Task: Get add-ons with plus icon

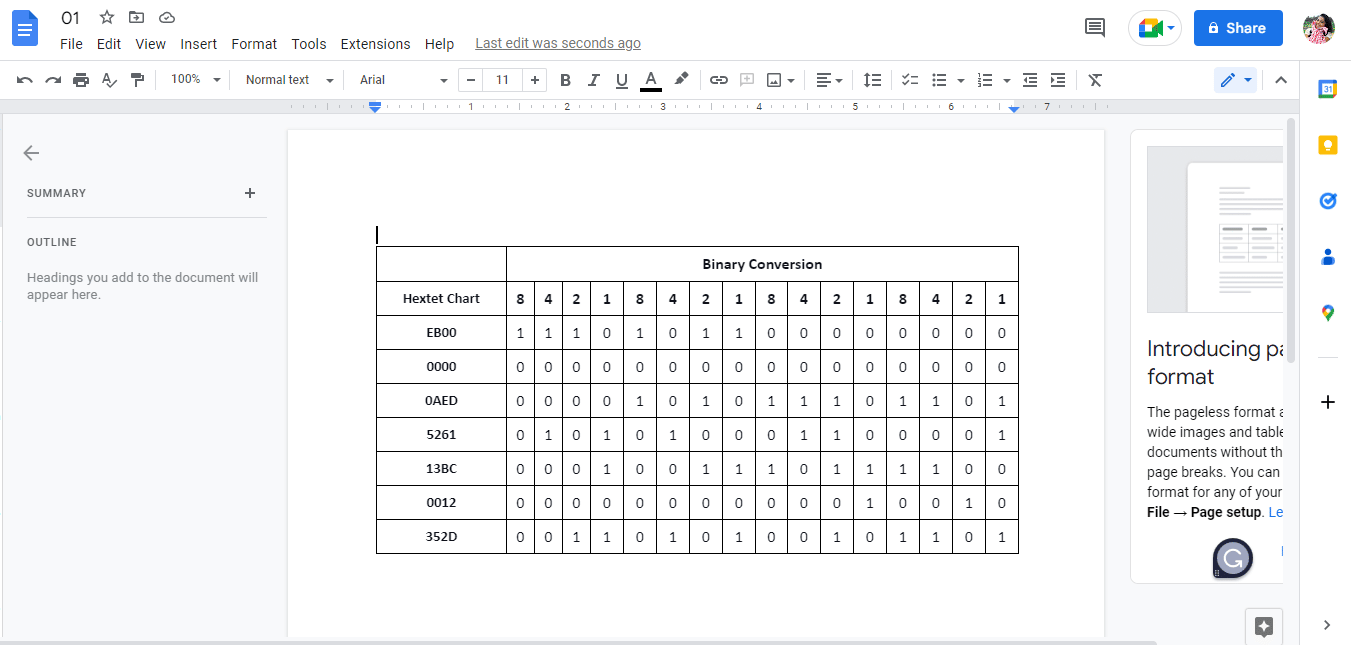Action: [1328, 402]
